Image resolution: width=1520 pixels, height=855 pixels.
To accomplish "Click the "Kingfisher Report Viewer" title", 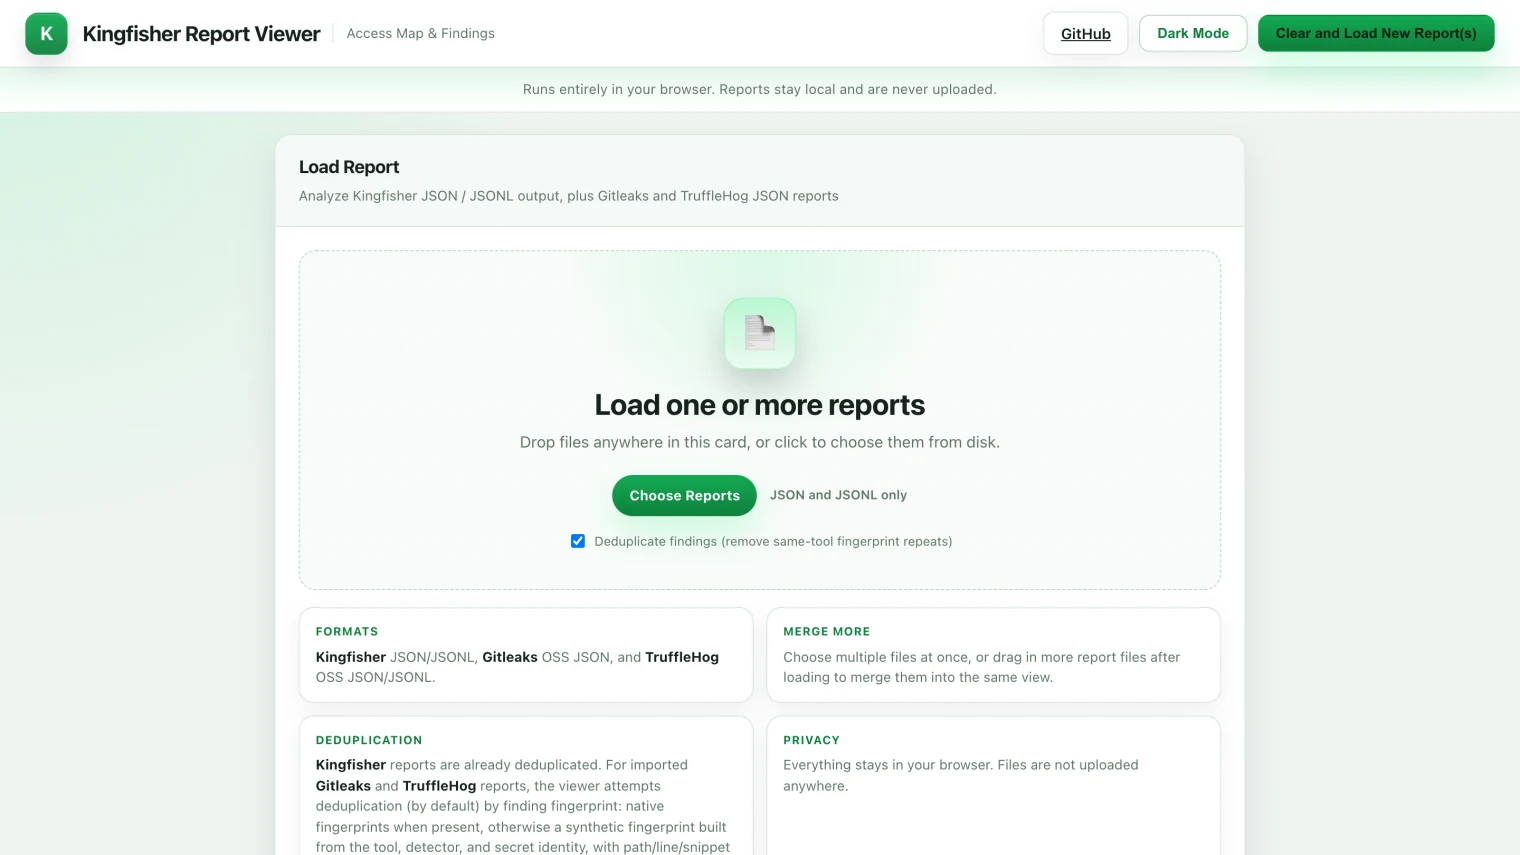I will (200, 33).
